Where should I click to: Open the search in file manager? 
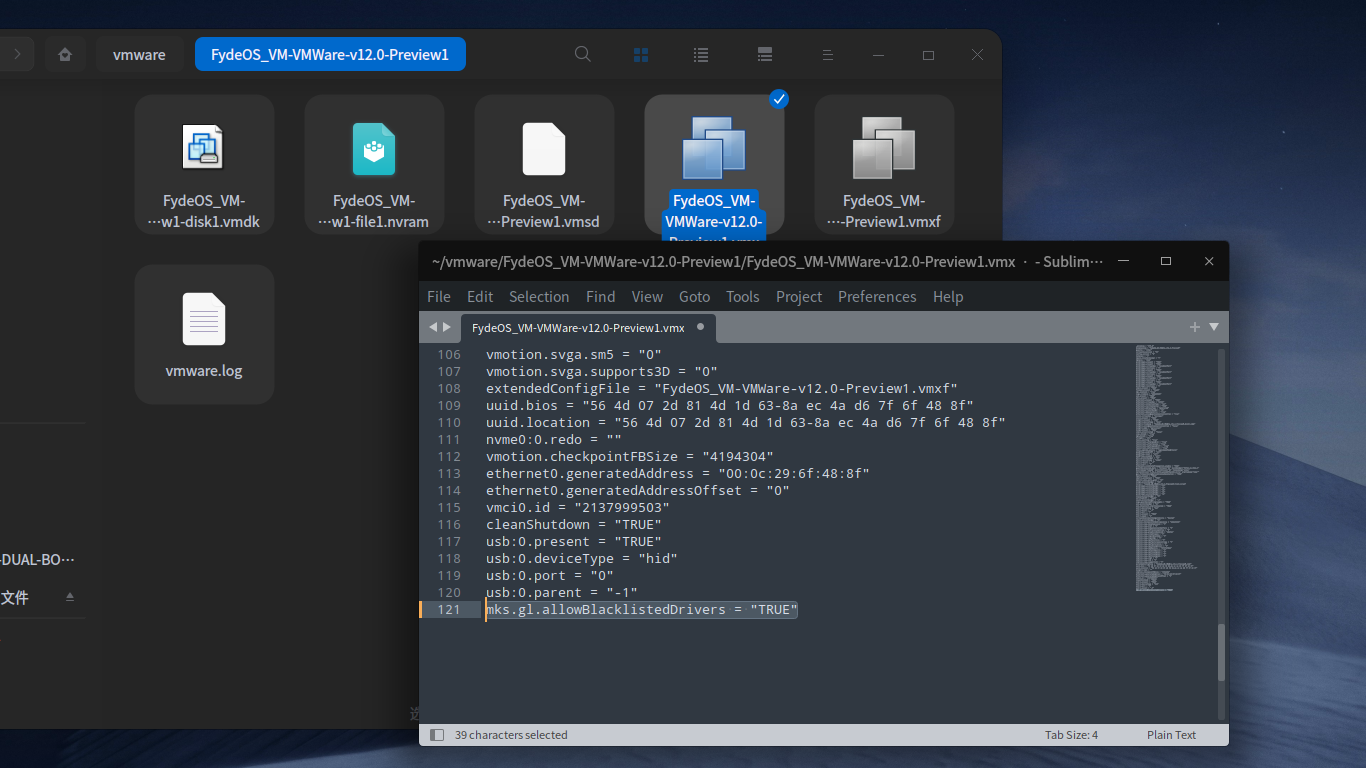pos(583,54)
